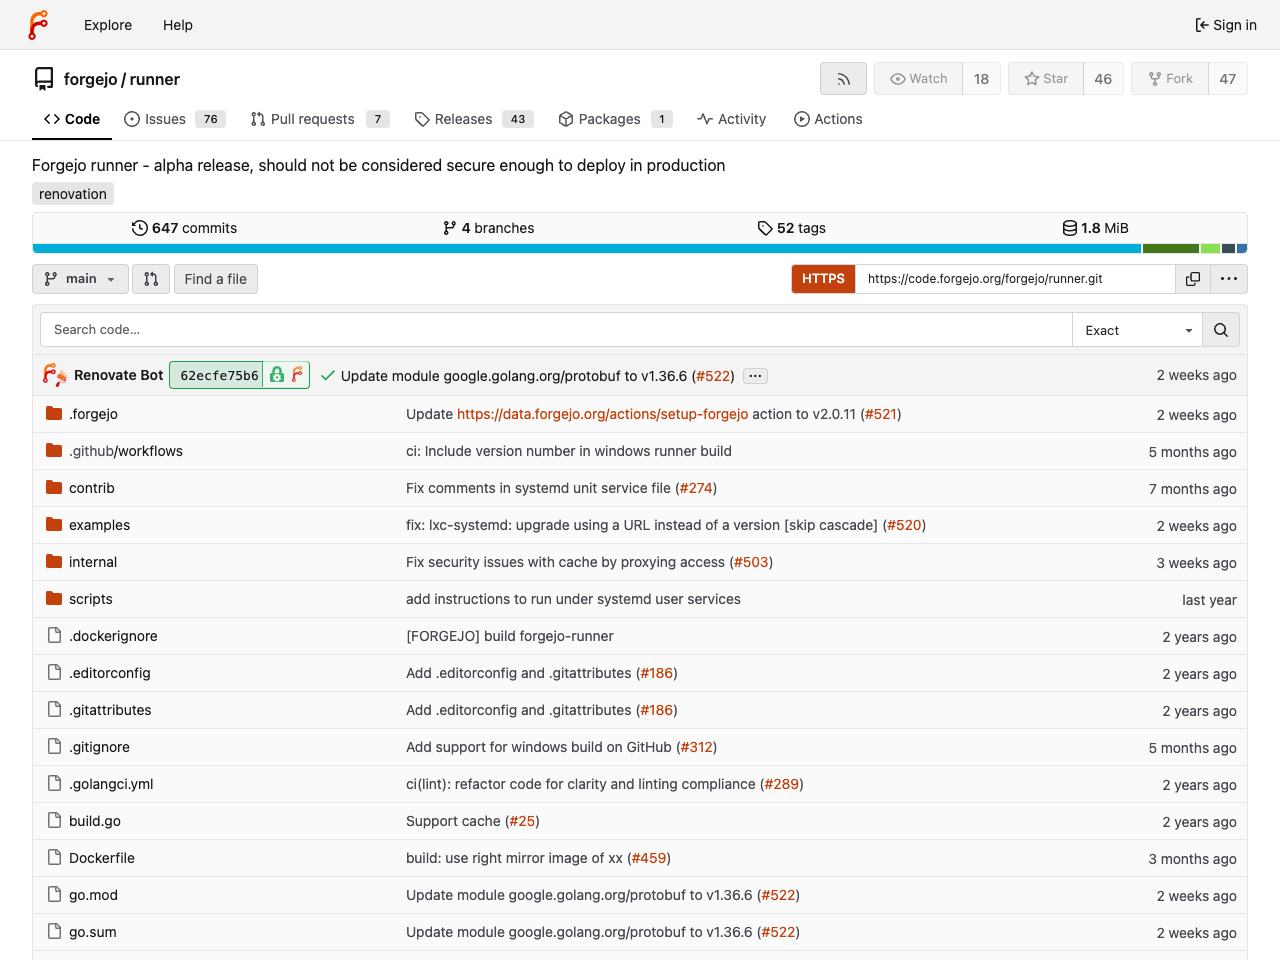Click the Watch button
The height and width of the screenshot is (960, 1280).
coord(919,79)
